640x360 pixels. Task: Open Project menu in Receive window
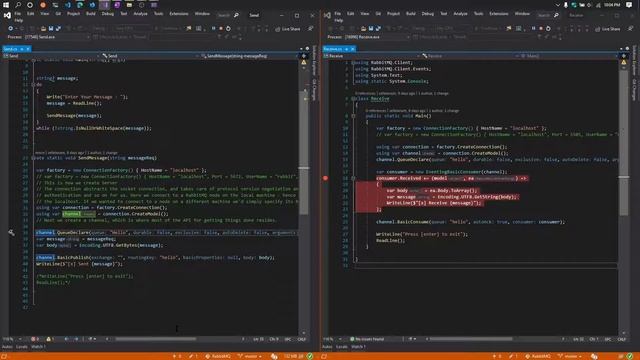click(x=393, y=13)
